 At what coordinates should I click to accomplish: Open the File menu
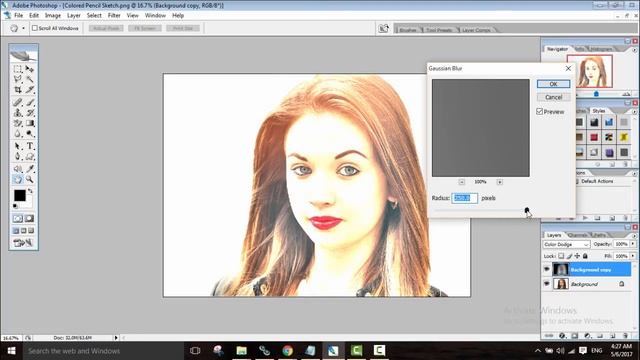click(18, 16)
